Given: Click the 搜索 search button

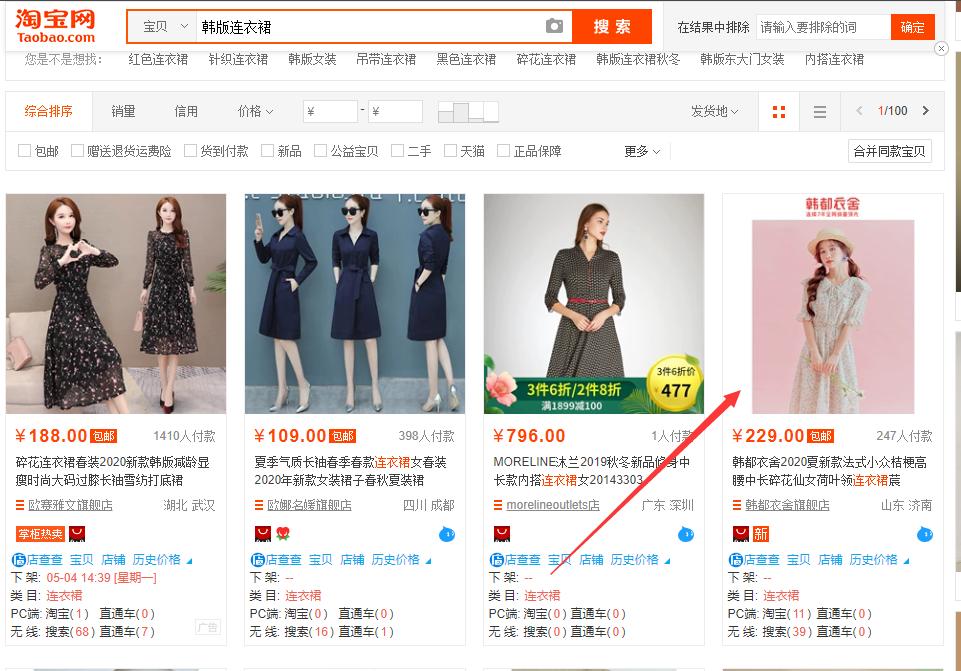Looking at the screenshot, I should (611, 27).
